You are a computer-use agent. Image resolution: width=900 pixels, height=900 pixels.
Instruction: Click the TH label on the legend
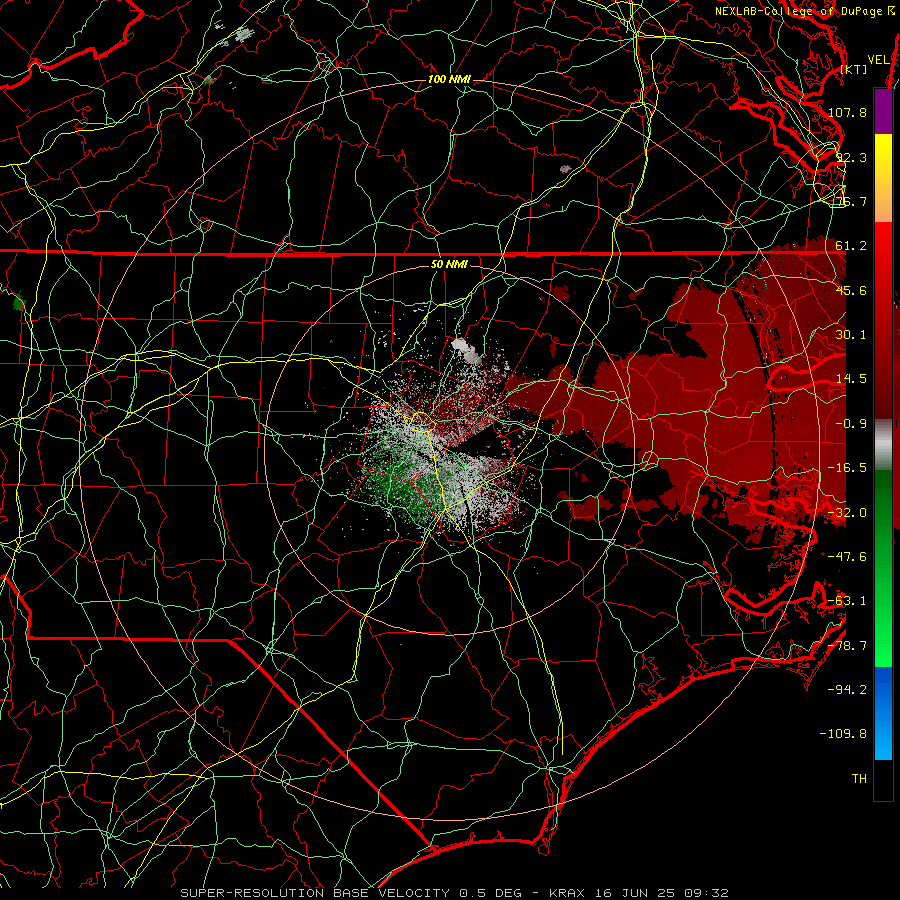point(859,779)
